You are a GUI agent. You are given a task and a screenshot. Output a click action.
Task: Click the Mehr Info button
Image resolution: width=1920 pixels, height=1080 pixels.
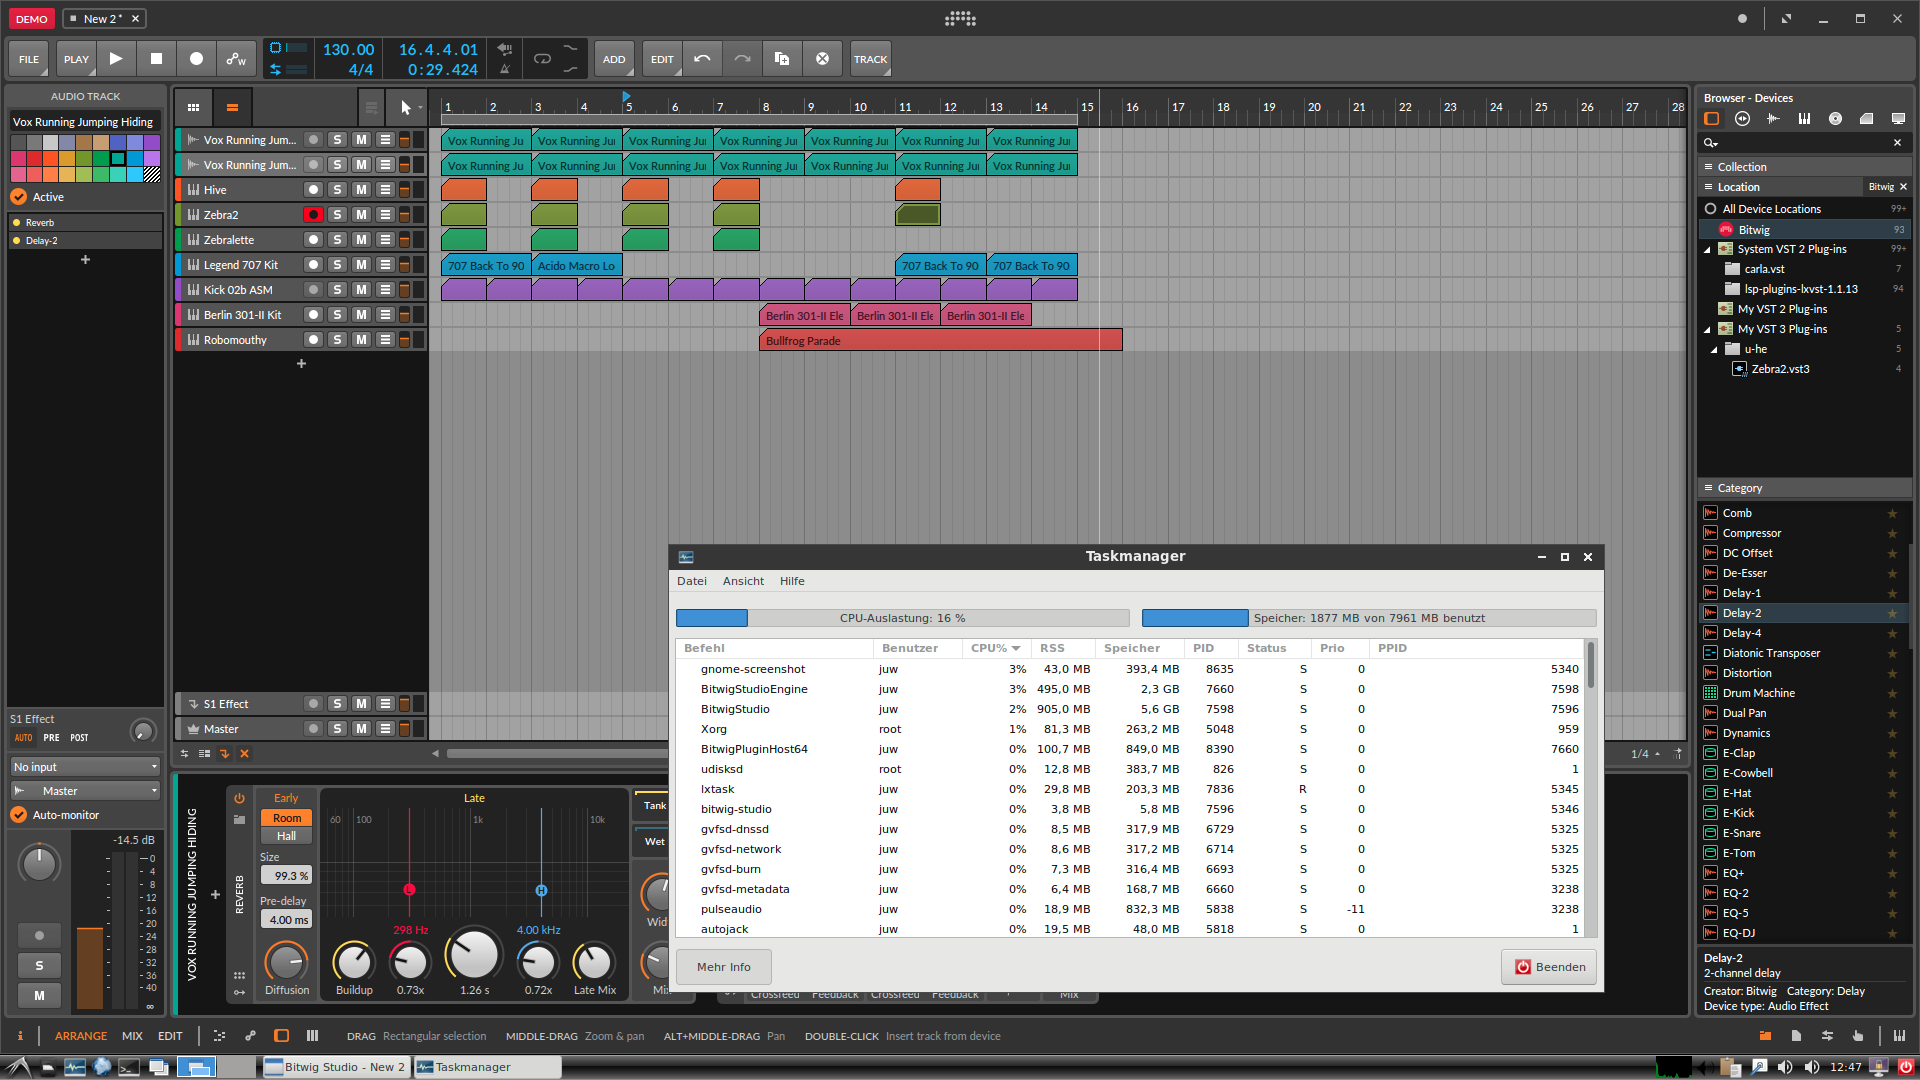click(x=723, y=967)
